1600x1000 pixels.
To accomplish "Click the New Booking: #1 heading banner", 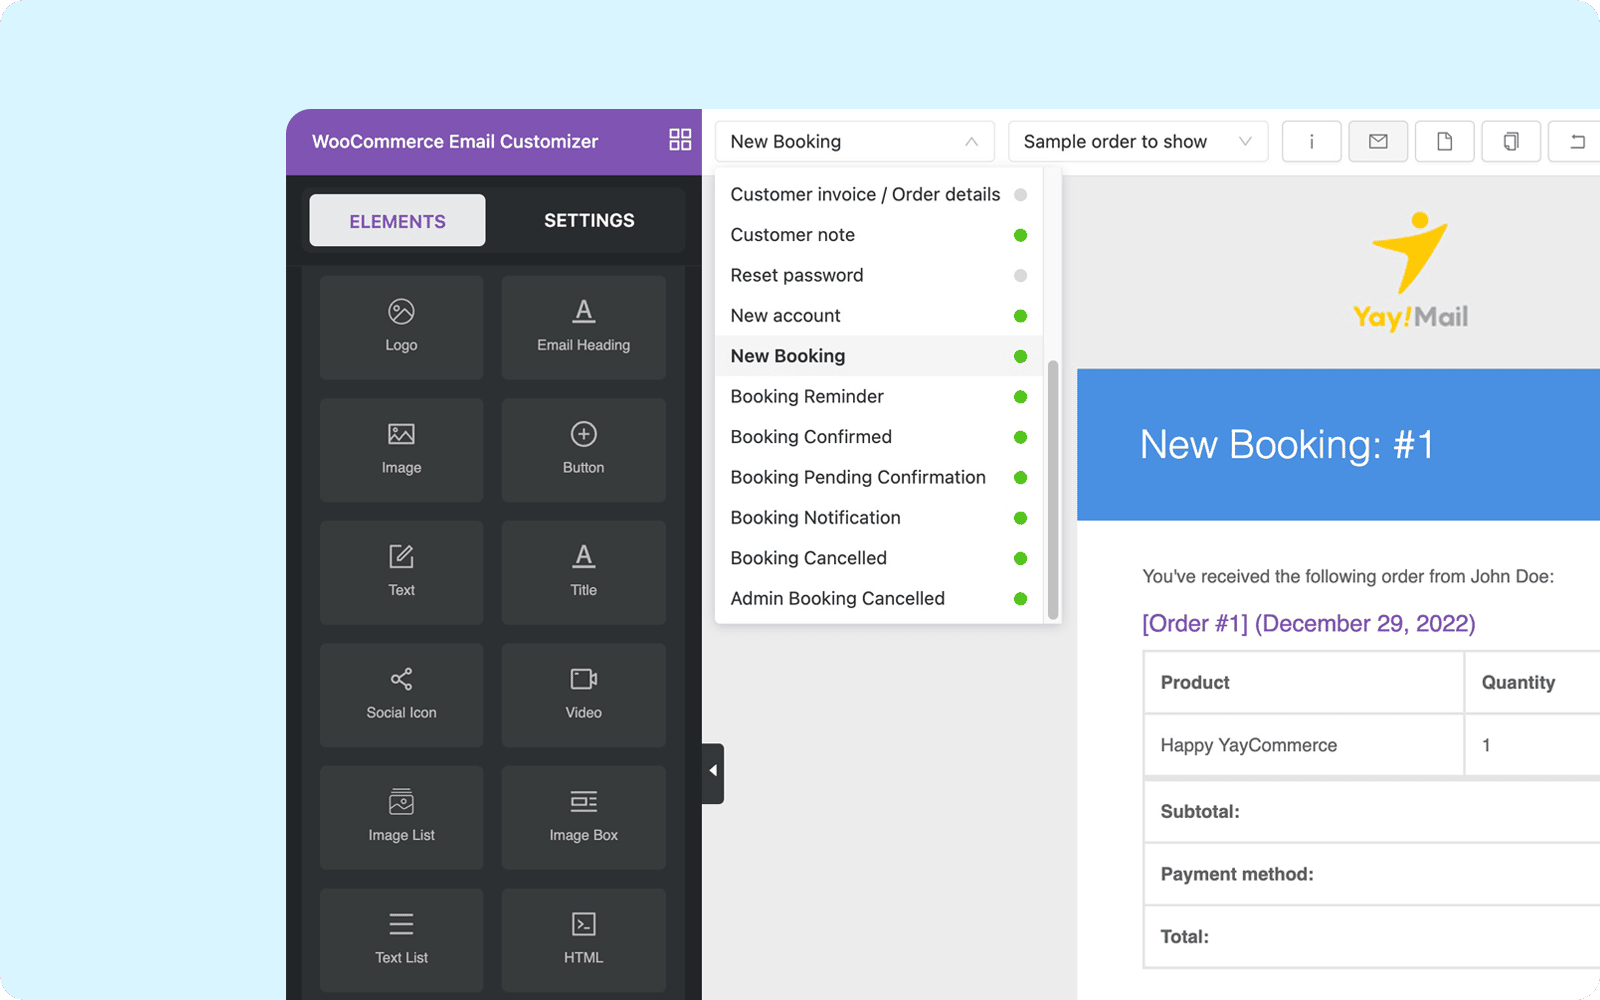I will tap(1338, 444).
